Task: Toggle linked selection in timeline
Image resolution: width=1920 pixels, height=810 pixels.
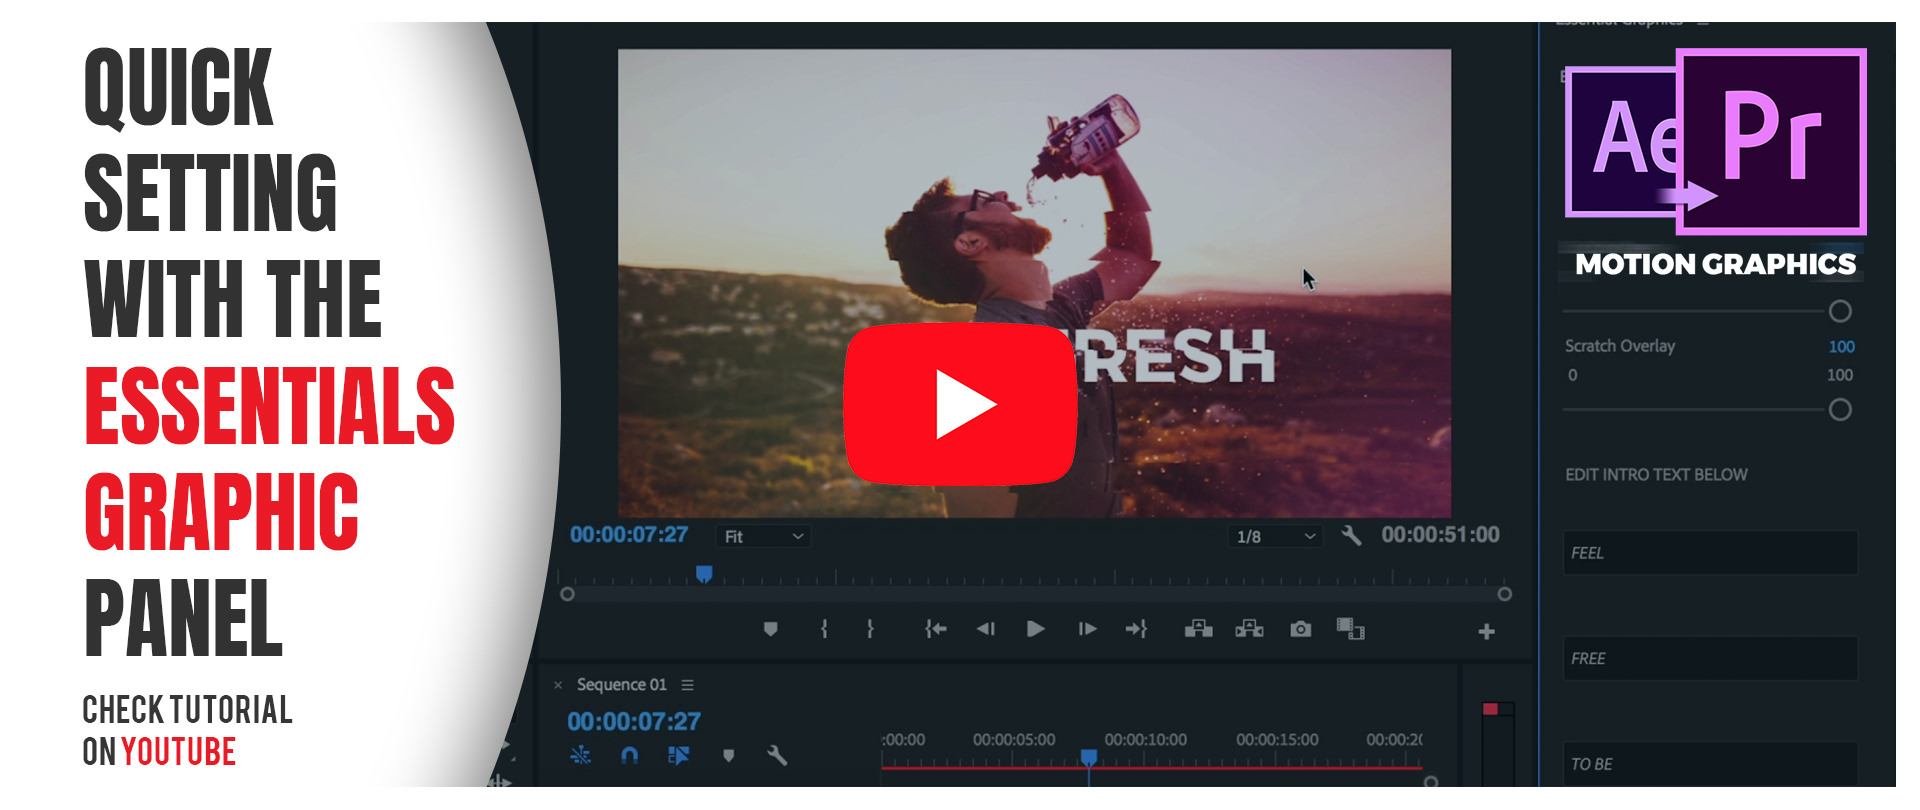Action: click(678, 755)
